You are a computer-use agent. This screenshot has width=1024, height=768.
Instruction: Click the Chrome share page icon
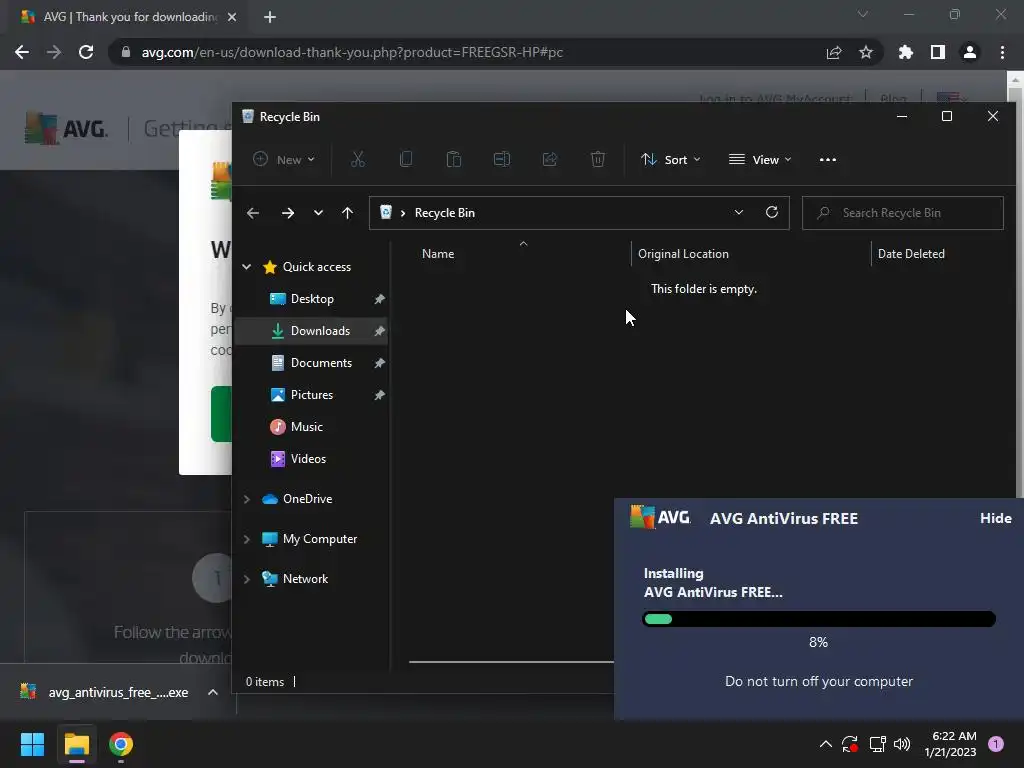(834, 52)
